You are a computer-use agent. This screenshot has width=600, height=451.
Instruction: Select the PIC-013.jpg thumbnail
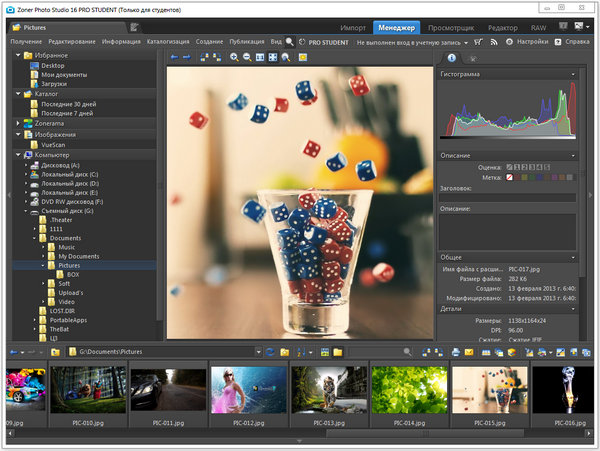coord(329,391)
